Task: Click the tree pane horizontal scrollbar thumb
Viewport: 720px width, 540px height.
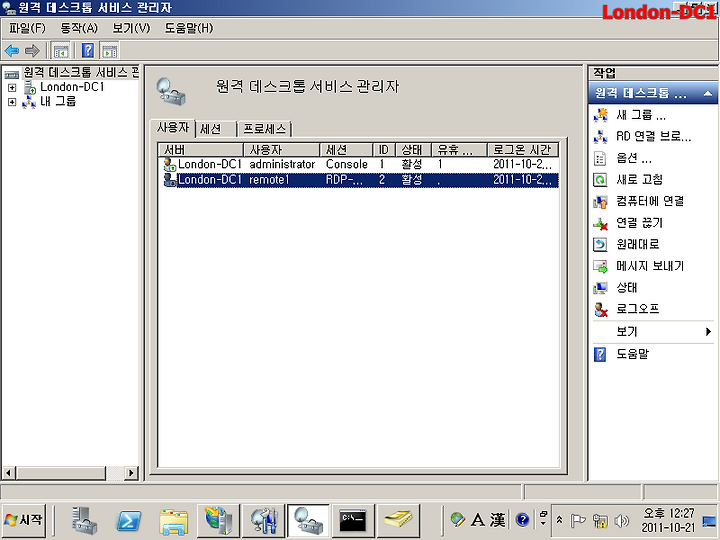Action: pos(61,472)
